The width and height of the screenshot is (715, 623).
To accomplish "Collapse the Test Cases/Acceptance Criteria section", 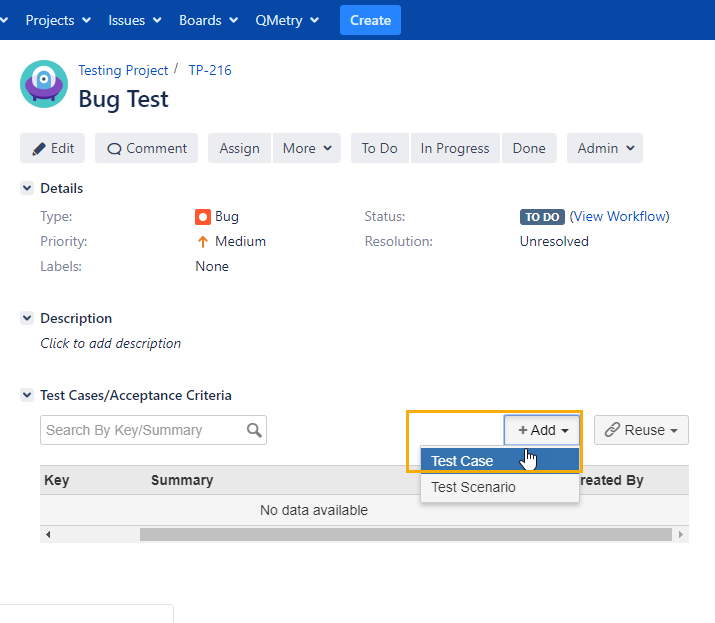I will (27, 395).
